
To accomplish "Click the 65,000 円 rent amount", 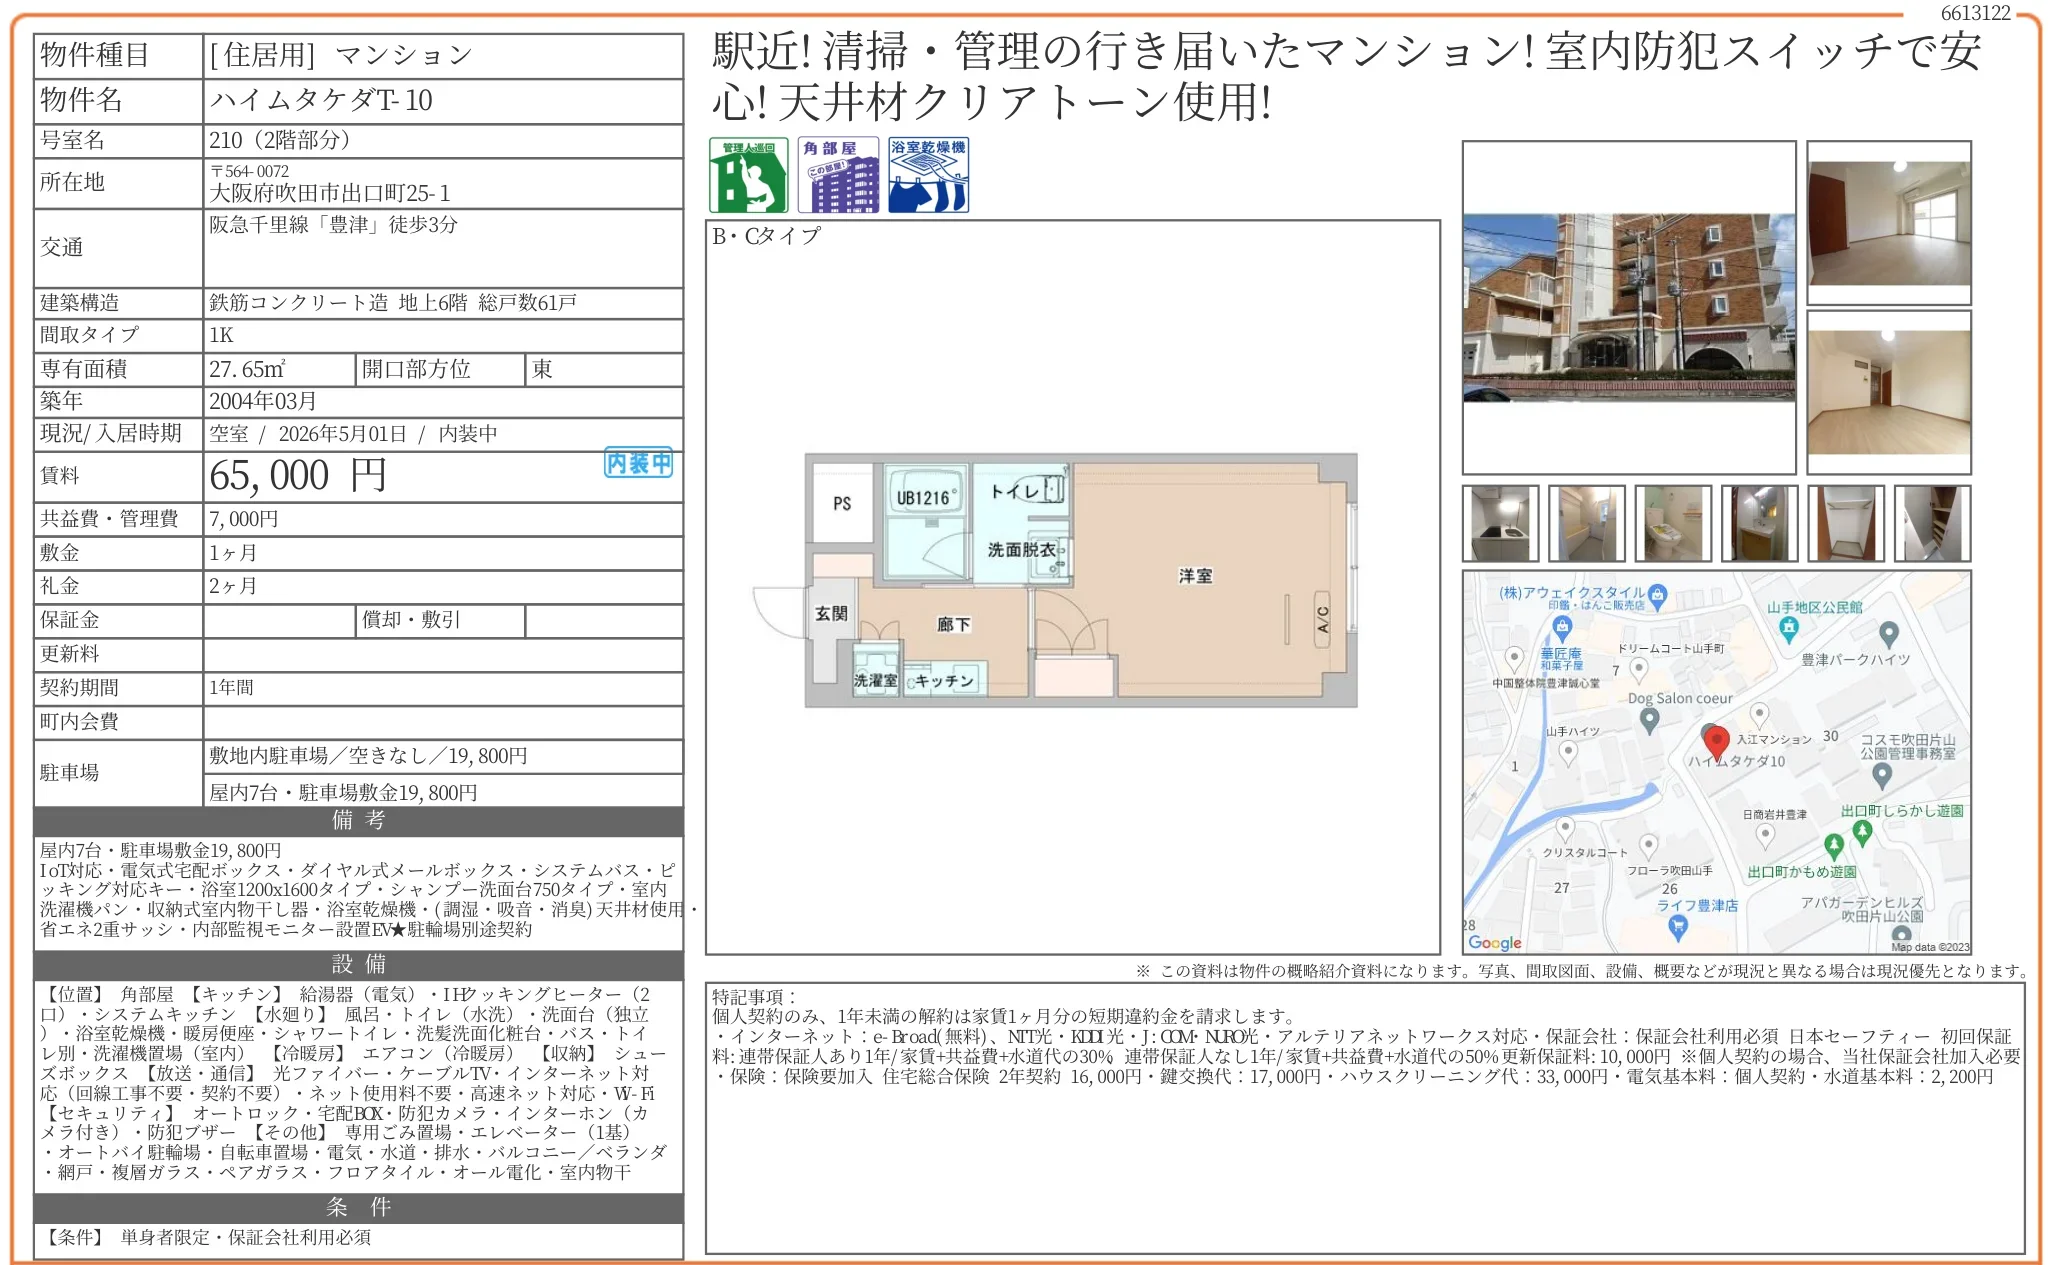I will (x=297, y=476).
